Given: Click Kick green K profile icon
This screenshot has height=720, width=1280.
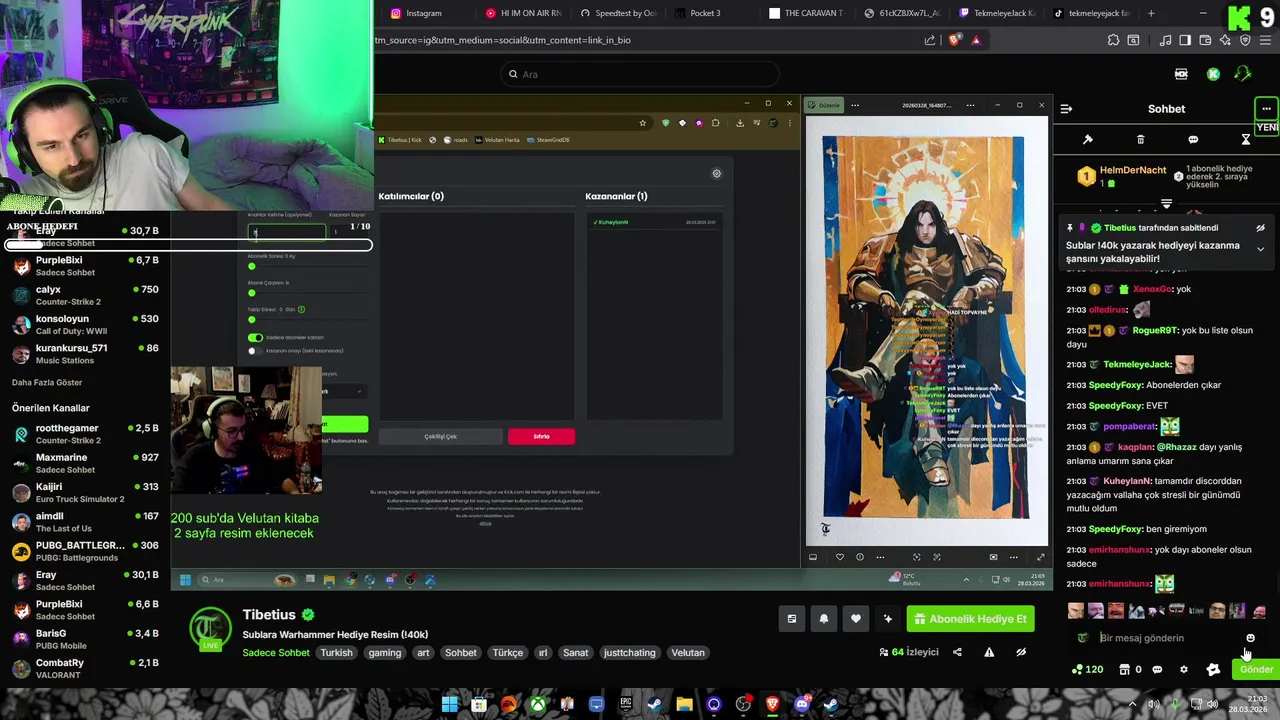Looking at the screenshot, I should pyautogui.click(x=1213, y=74).
